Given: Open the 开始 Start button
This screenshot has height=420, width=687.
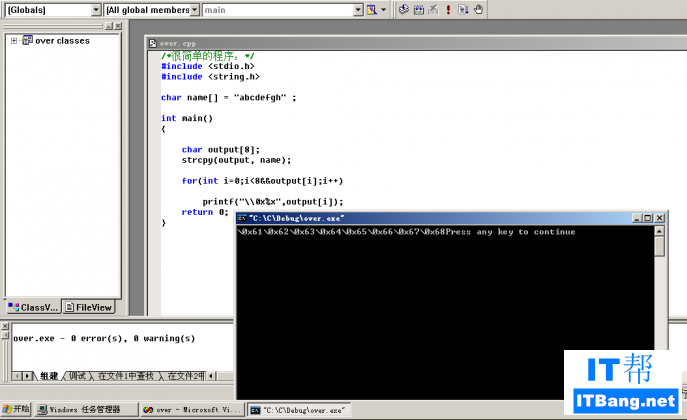Looking at the screenshot, I should 16,409.
